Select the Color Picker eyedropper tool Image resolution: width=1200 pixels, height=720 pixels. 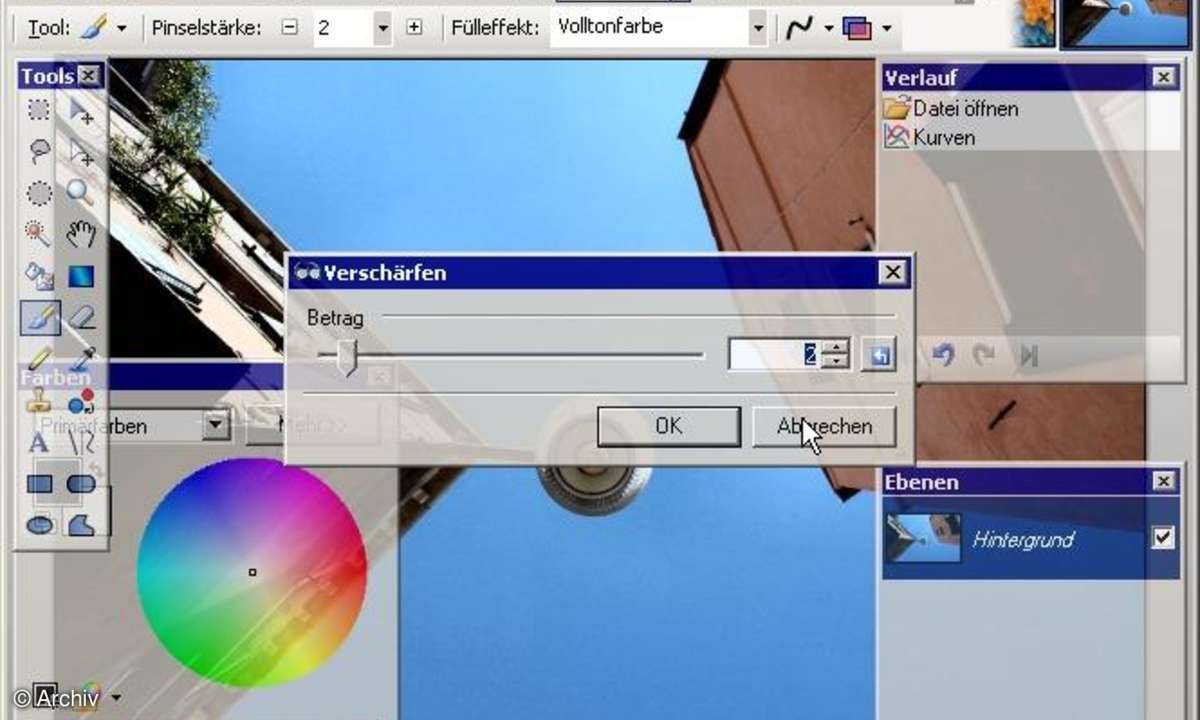(x=81, y=358)
